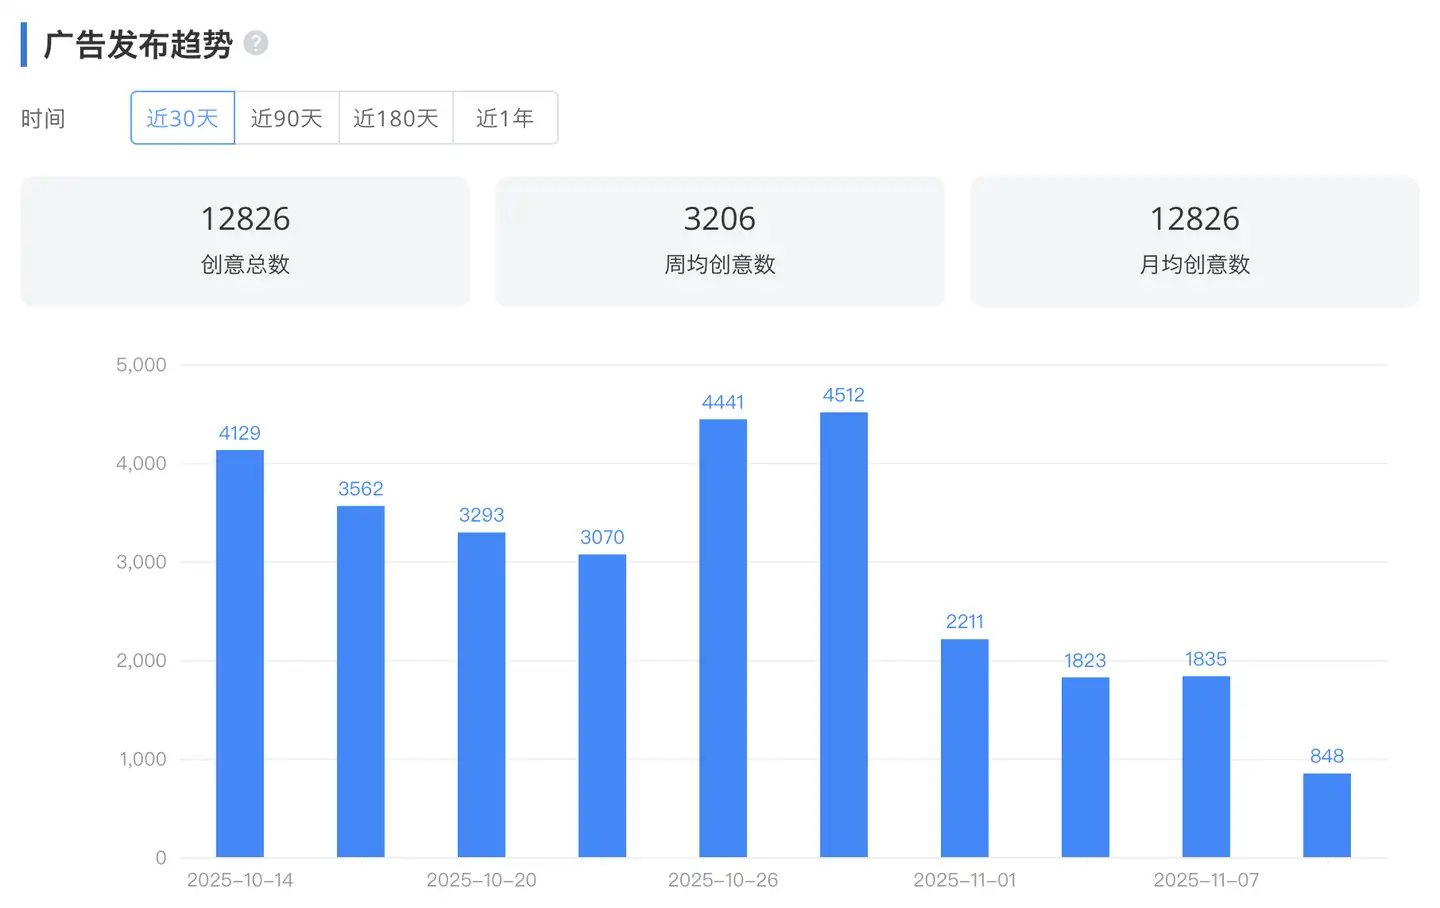
Task: Click the bar with value 3562
Action: coord(361,682)
